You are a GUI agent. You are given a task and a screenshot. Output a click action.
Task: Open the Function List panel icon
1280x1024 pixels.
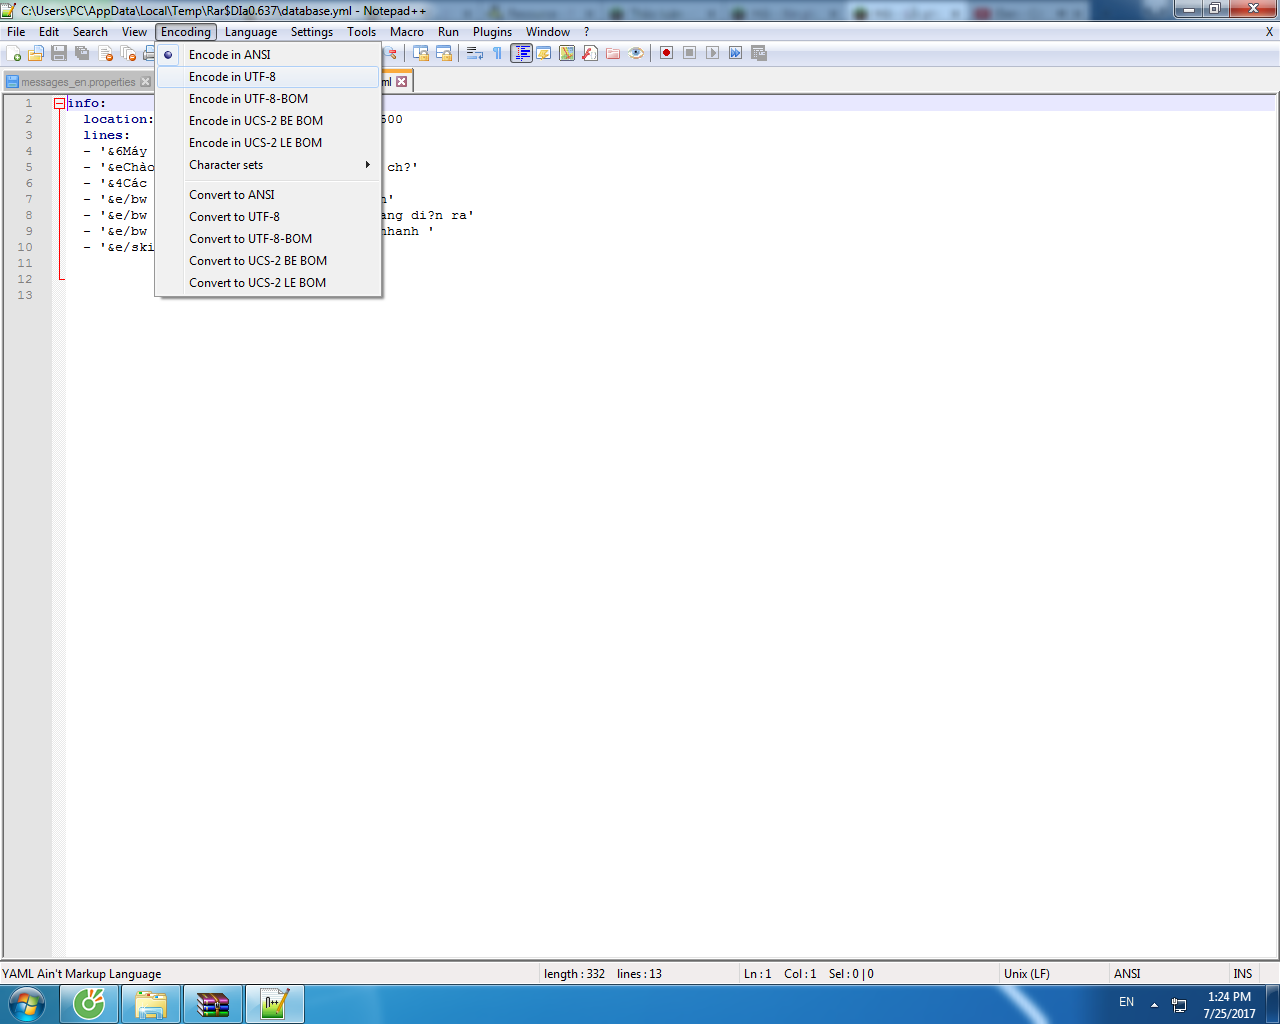click(x=590, y=53)
